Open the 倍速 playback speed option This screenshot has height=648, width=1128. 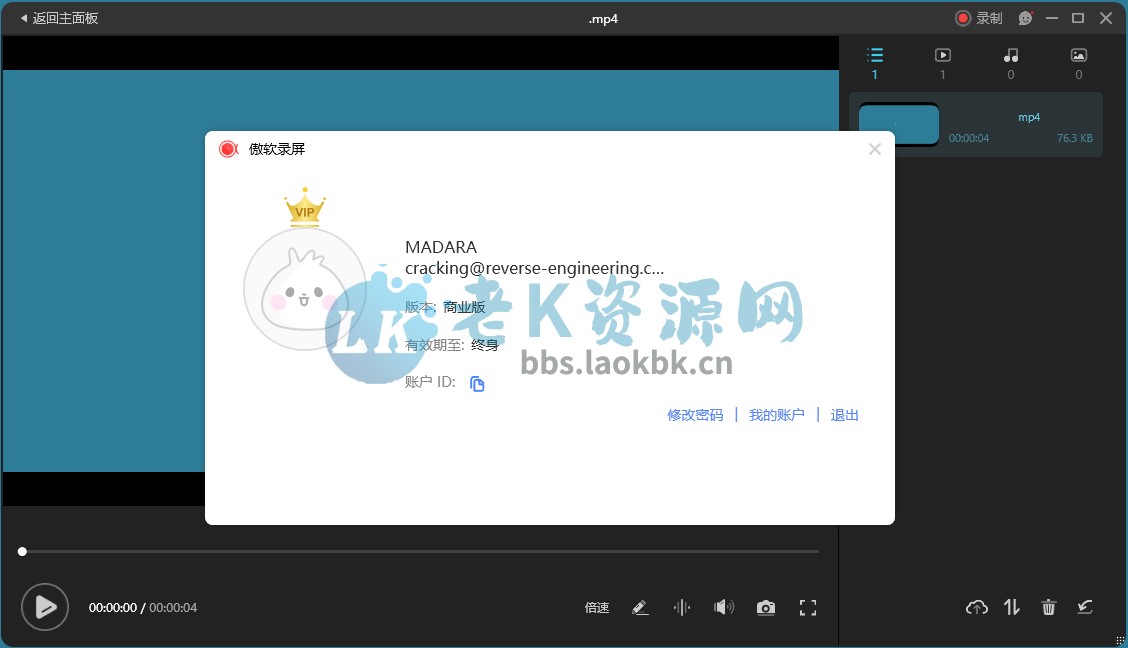pos(597,608)
